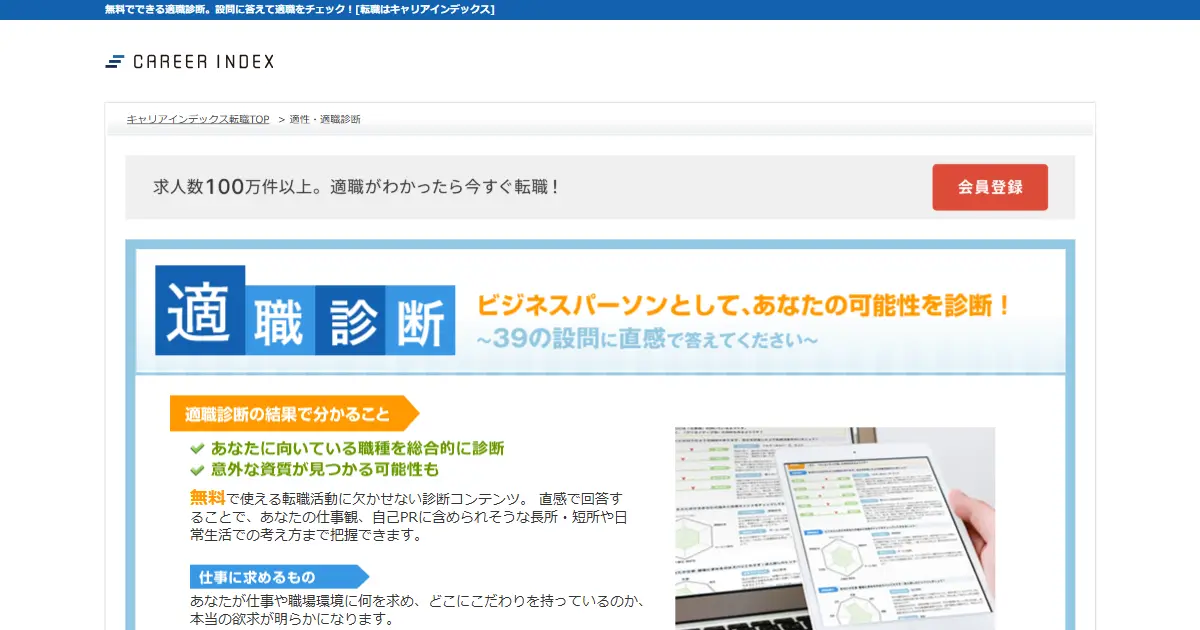
Task: Click the 適性・適職診断 breadcrumb text
Action: click(325, 119)
